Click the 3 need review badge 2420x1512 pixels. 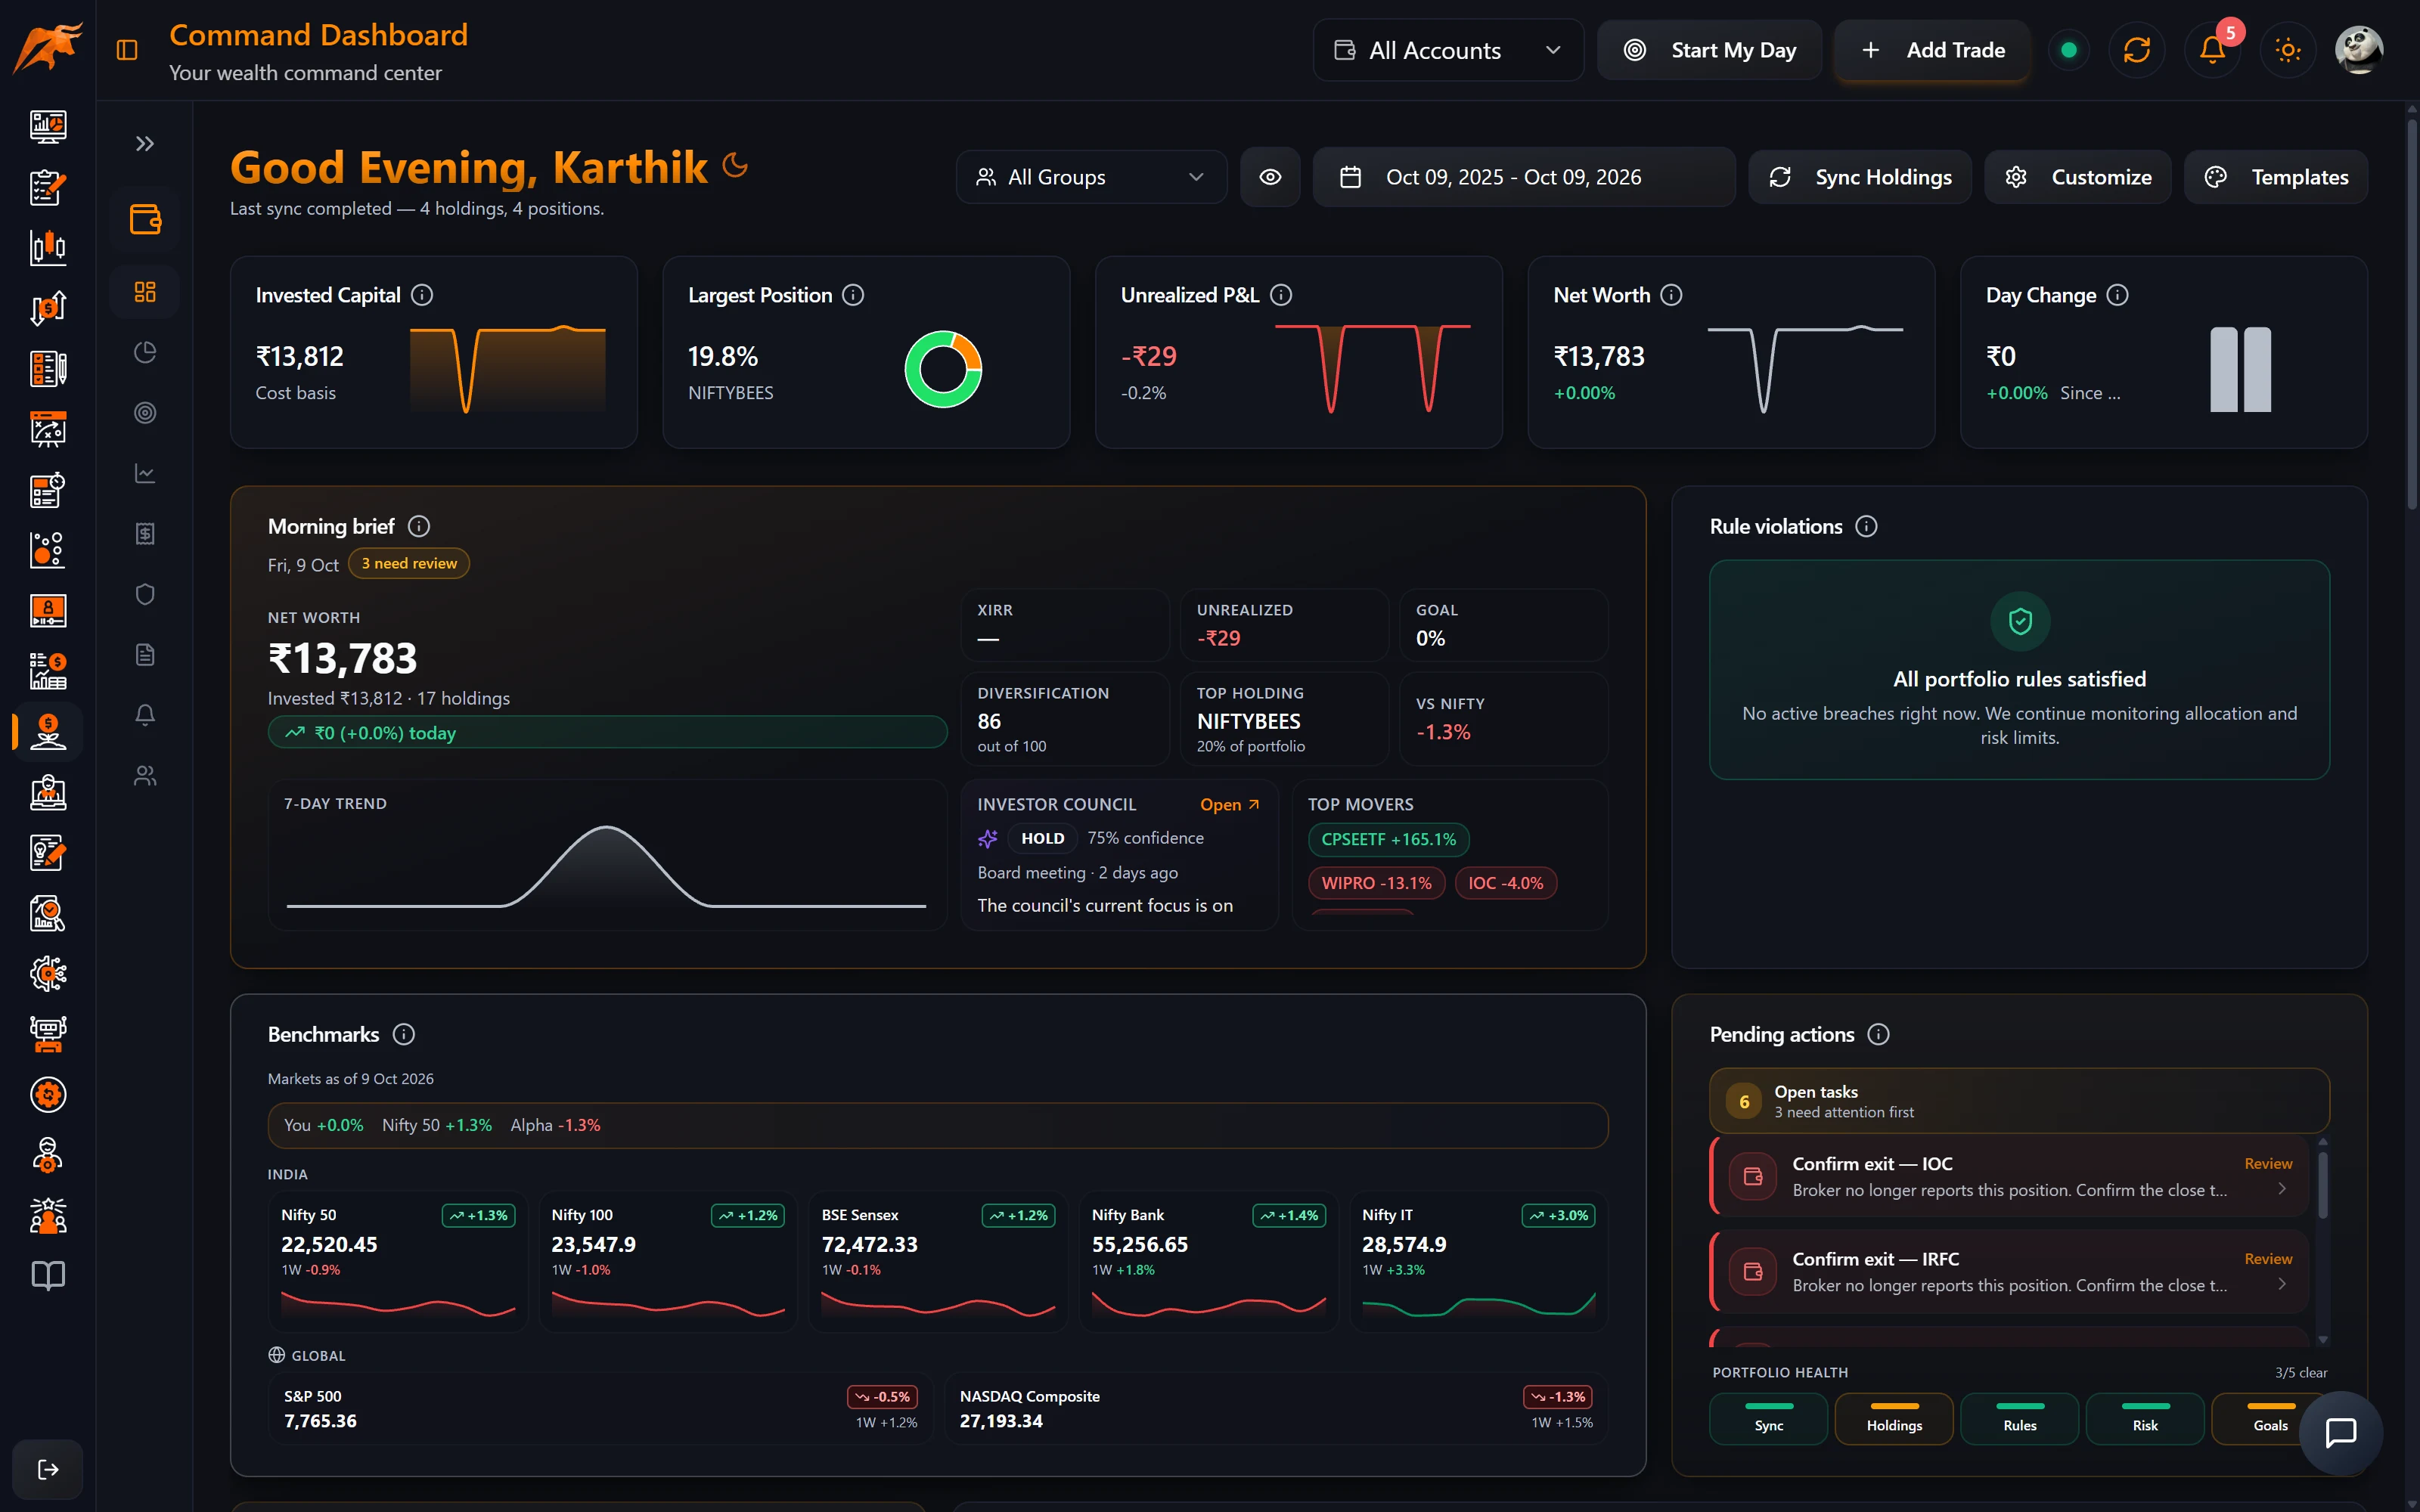pyautogui.click(x=409, y=564)
